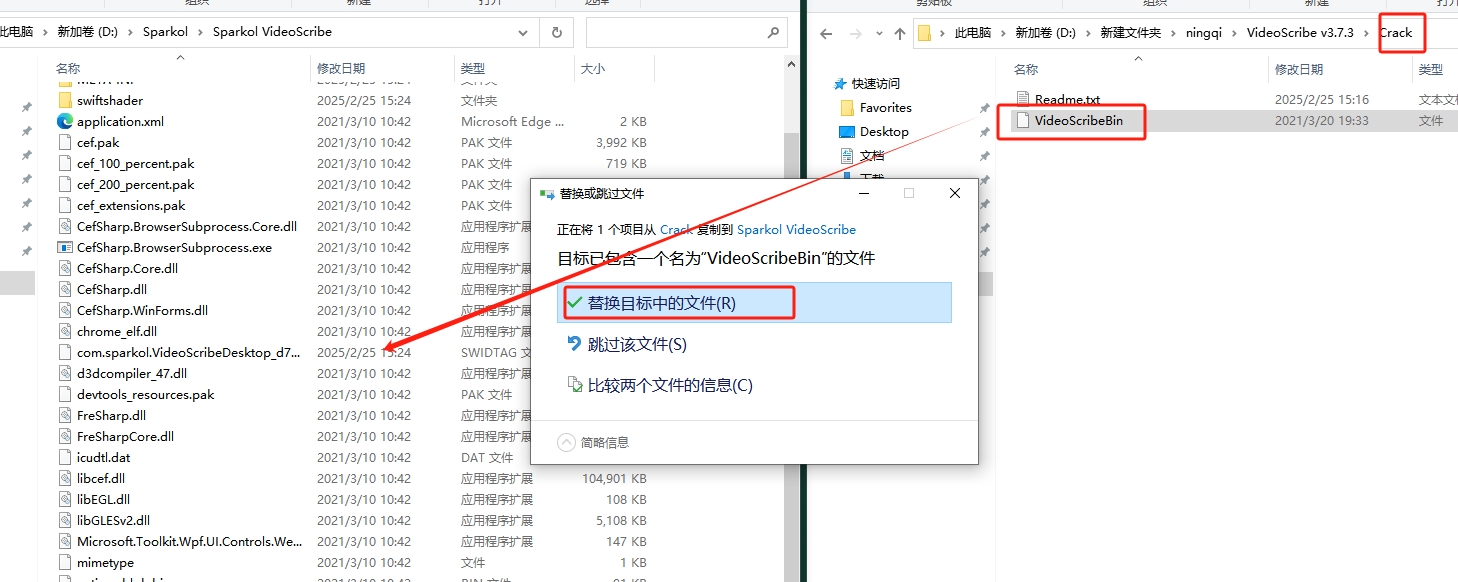Click the Edge icon beside application.xml
Image resolution: width=1458 pixels, height=582 pixels.
tap(65, 121)
